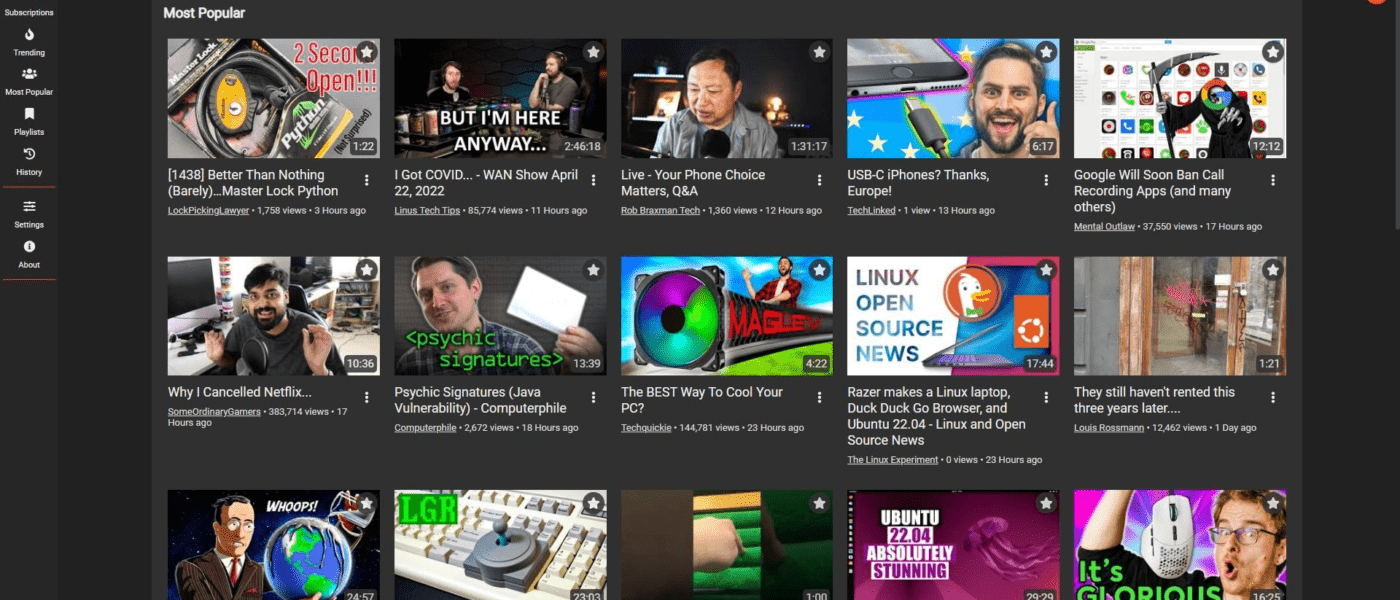
Task: Favorite the They still haven't rented star
Action: coord(1273,270)
